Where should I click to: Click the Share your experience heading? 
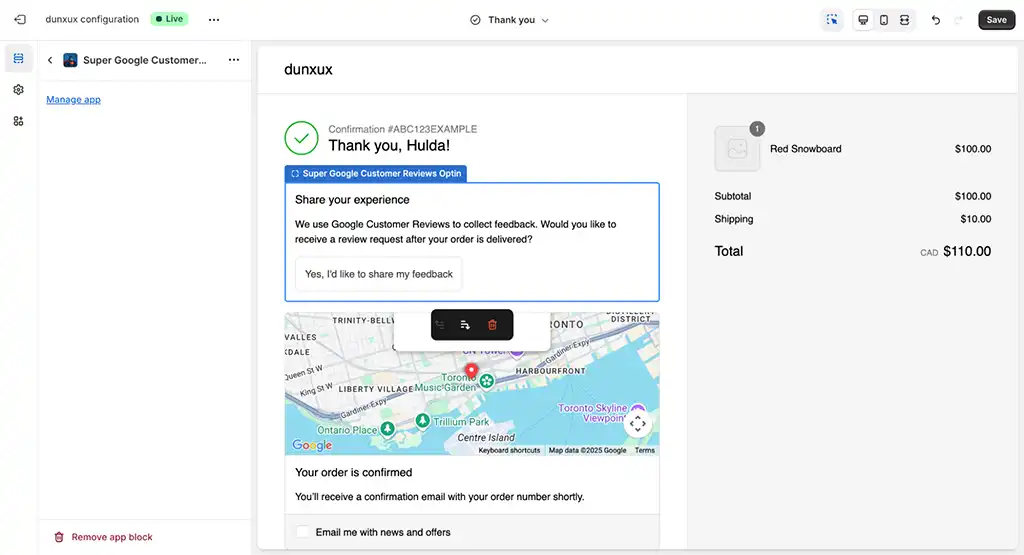352,200
